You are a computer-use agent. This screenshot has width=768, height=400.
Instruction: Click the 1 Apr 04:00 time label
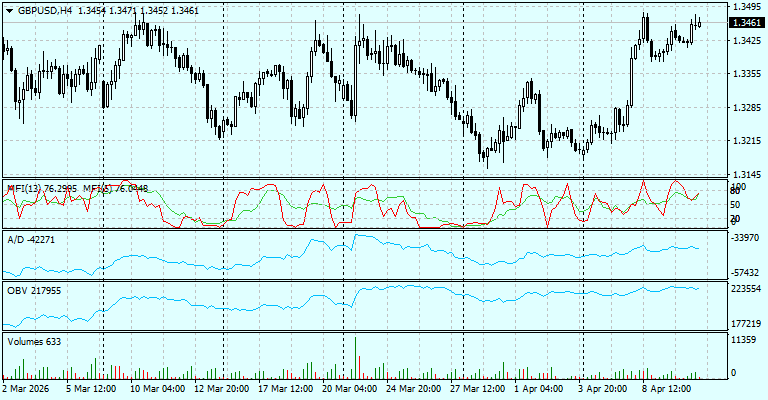[x=539, y=389]
